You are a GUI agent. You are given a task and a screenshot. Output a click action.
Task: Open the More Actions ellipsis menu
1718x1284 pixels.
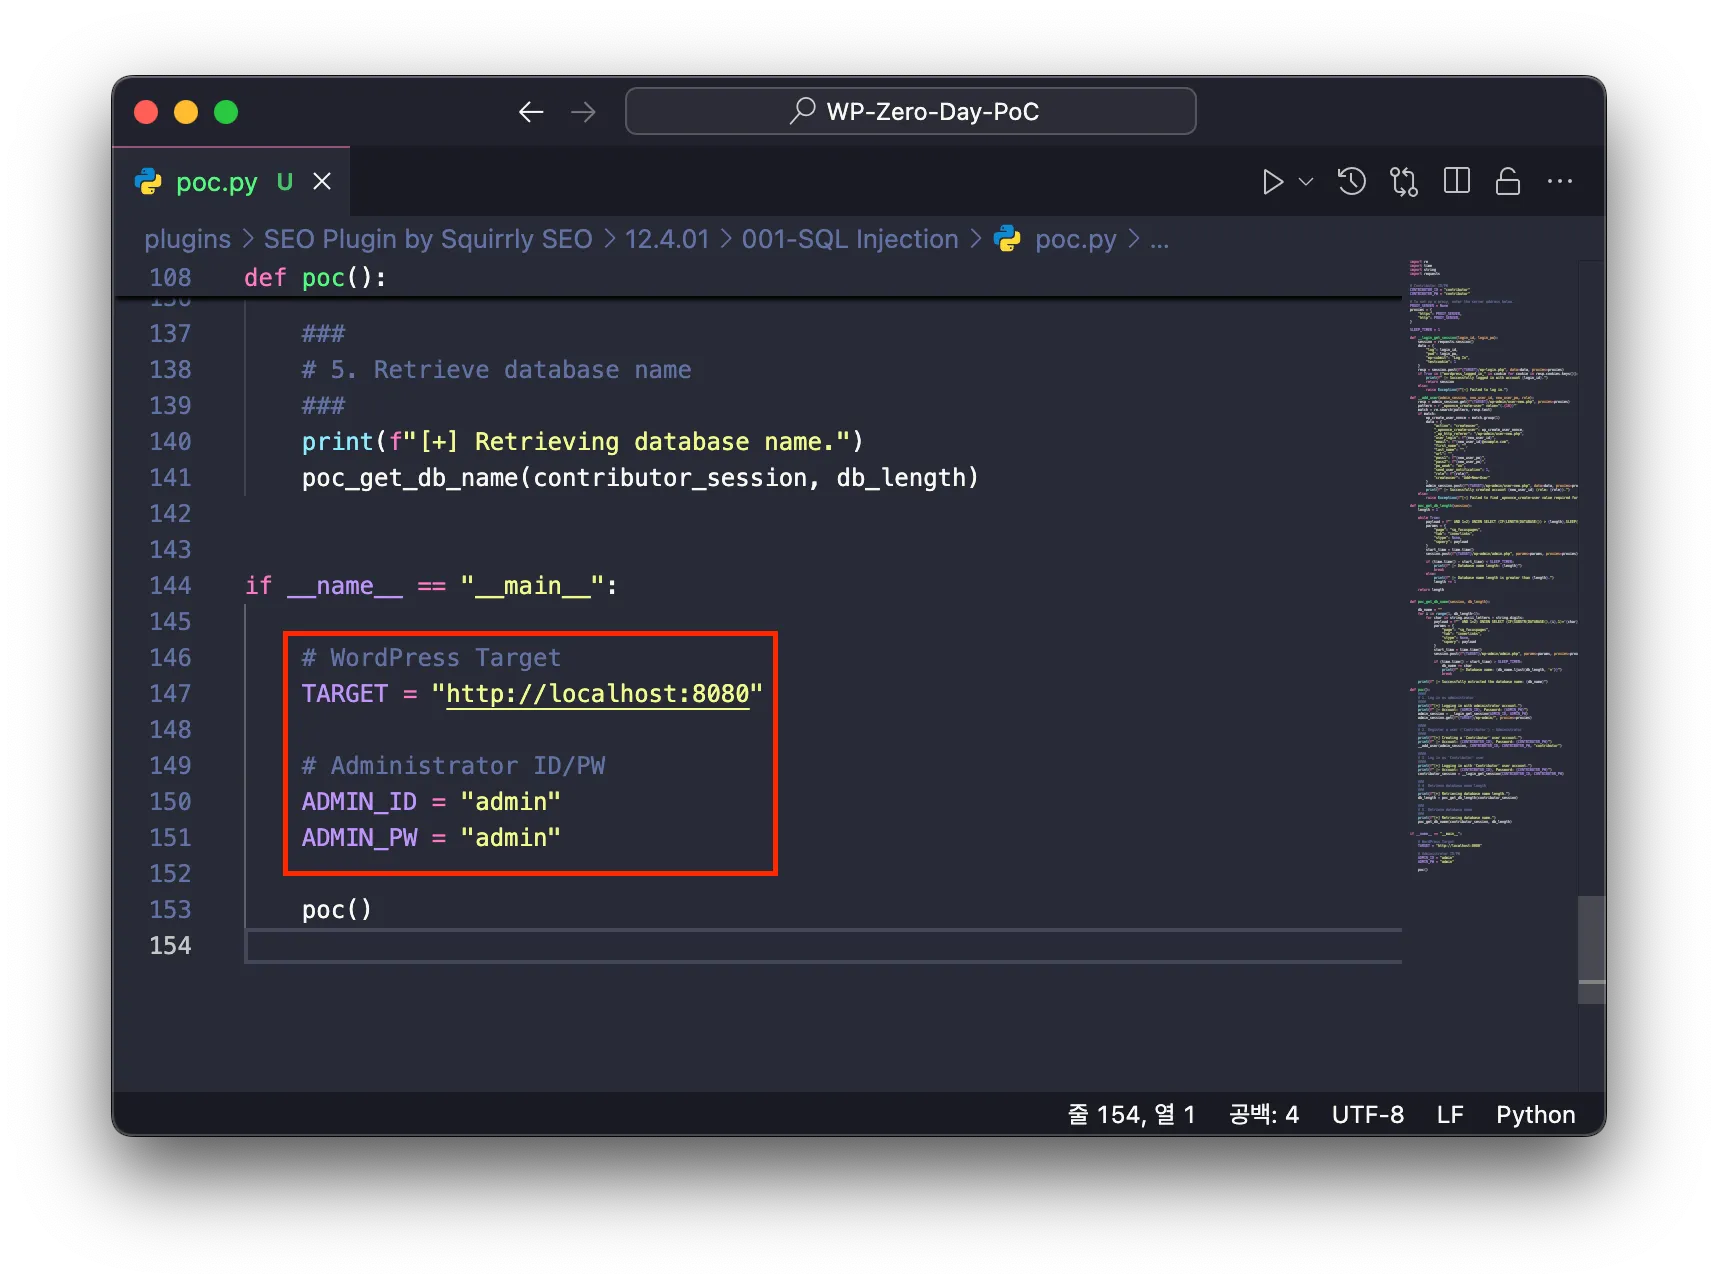tap(1560, 182)
